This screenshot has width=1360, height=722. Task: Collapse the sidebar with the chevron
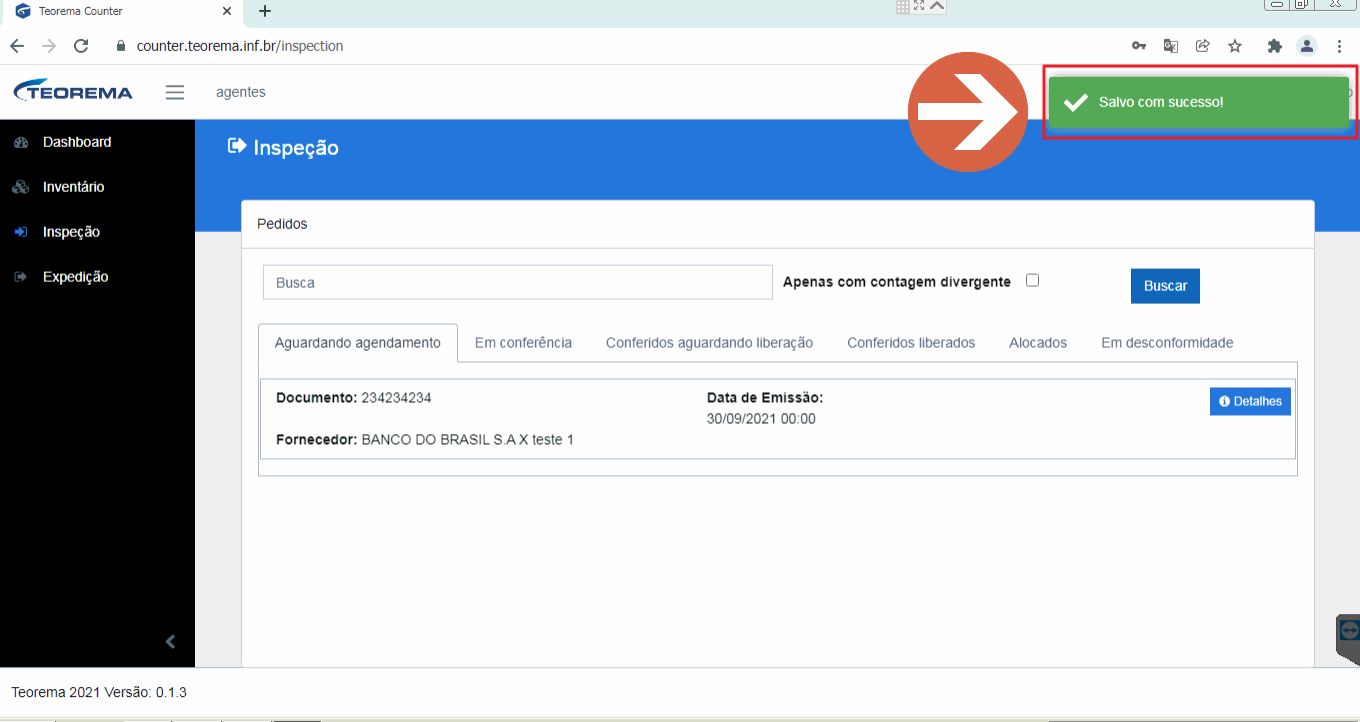pos(170,642)
